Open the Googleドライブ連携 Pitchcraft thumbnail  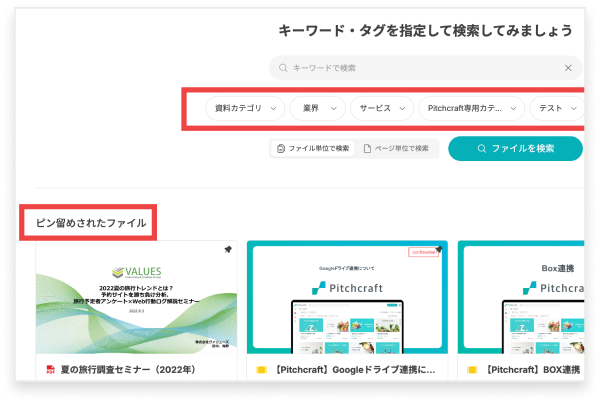(x=347, y=297)
